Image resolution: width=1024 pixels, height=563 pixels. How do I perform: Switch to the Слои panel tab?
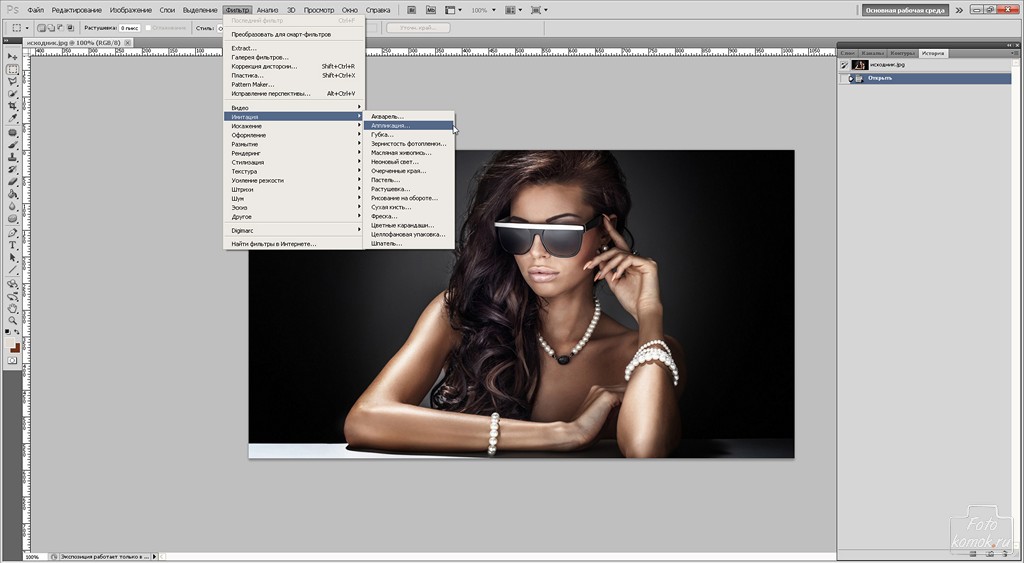[x=848, y=53]
